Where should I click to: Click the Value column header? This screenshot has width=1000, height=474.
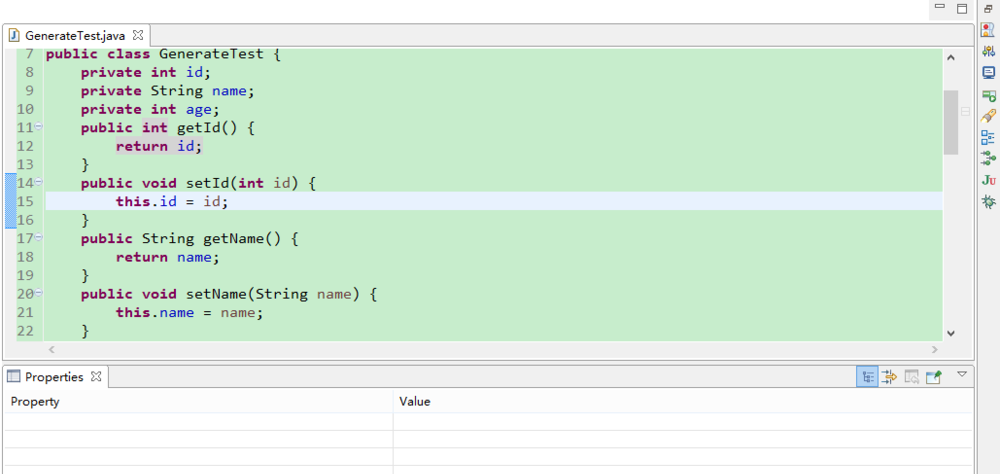click(682, 402)
